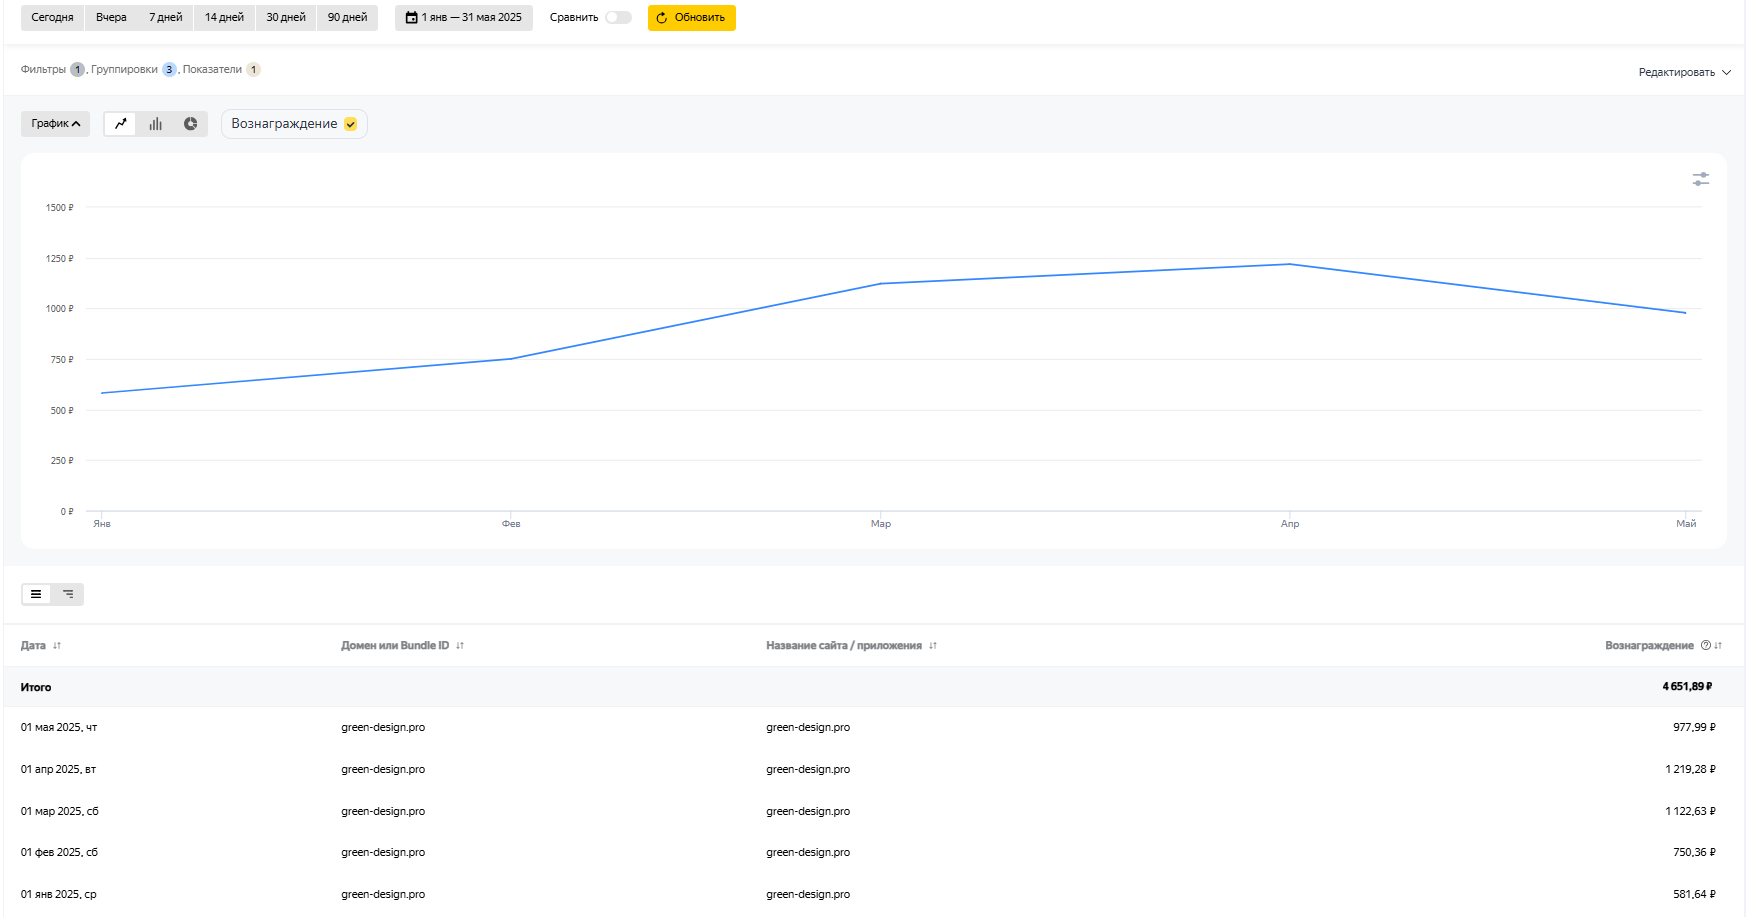Switch to the bar chart view

point(156,124)
